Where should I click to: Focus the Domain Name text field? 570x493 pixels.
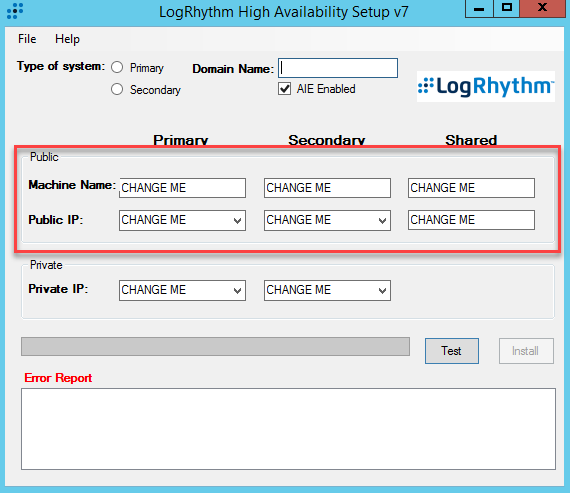[338, 68]
